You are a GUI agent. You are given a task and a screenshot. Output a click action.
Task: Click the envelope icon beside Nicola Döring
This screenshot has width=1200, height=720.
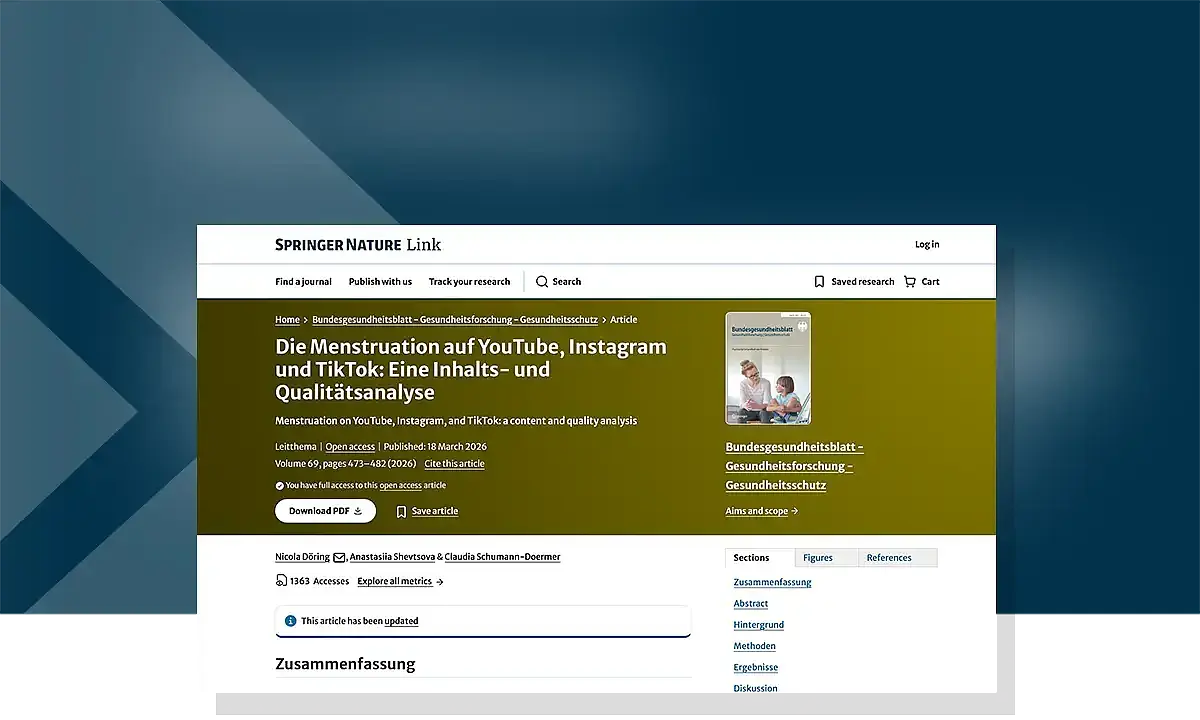(339, 557)
